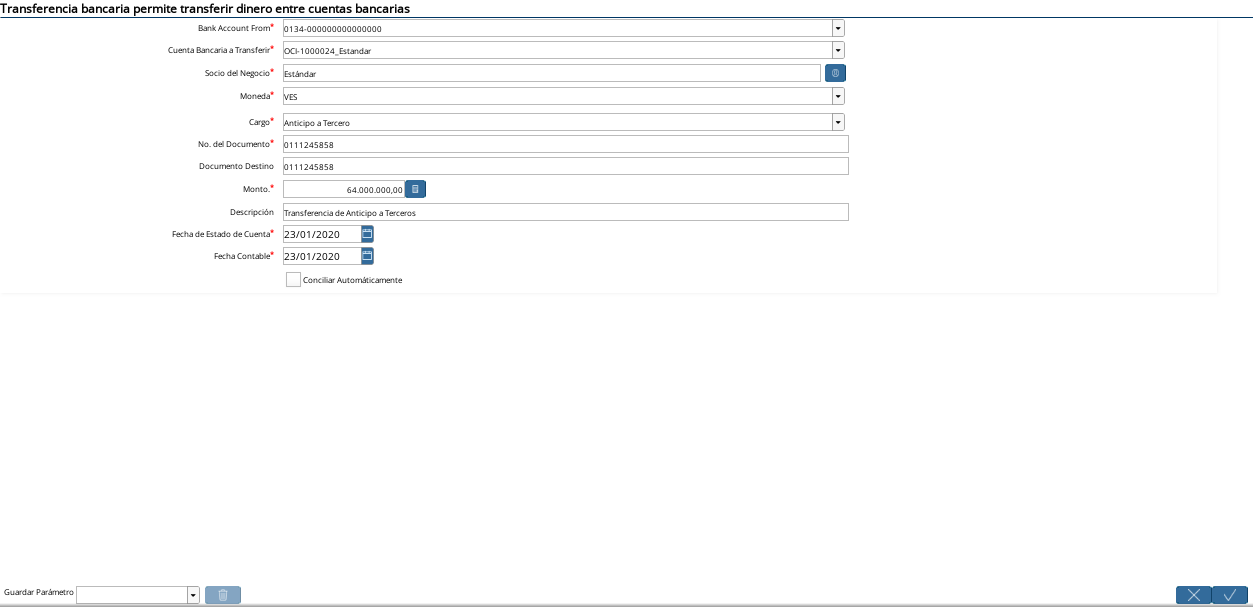This screenshot has height=607, width=1253.
Task: Confirm the transfer with the checkmark button
Action: pos(1230,595)
